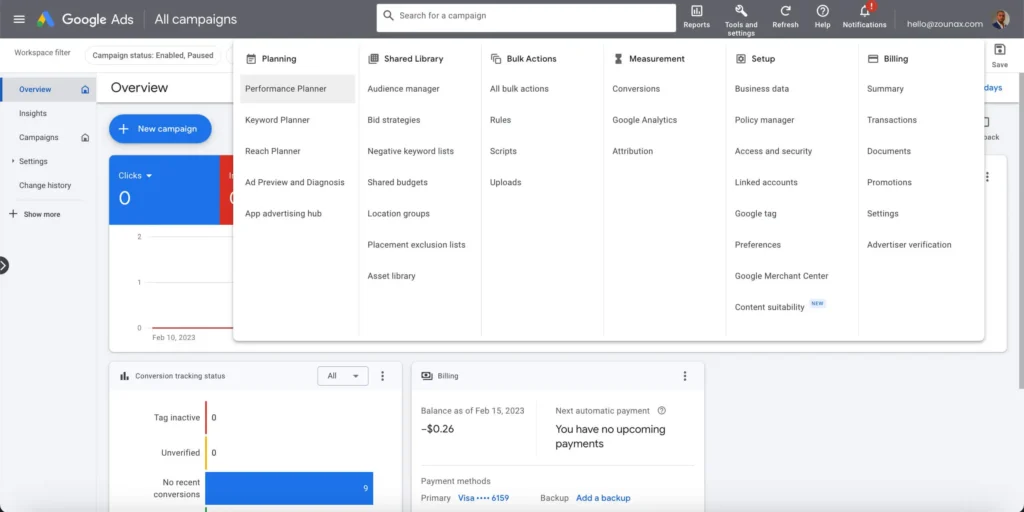Select Insights in the sidebar
The image size is (1024, 512).
click(33, 114)
